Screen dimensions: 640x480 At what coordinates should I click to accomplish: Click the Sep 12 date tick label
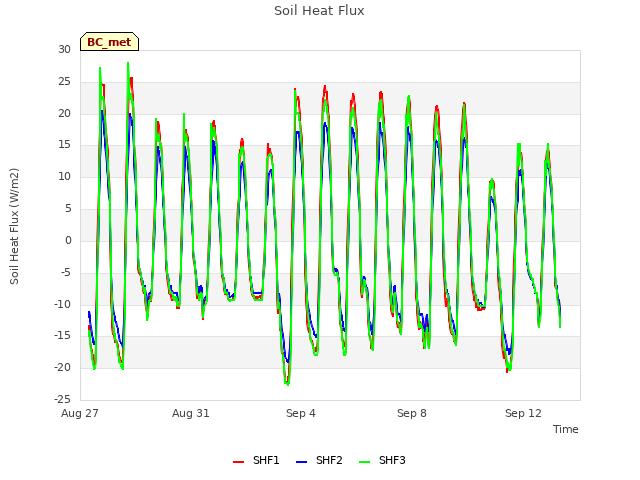(x=523, y=413)
